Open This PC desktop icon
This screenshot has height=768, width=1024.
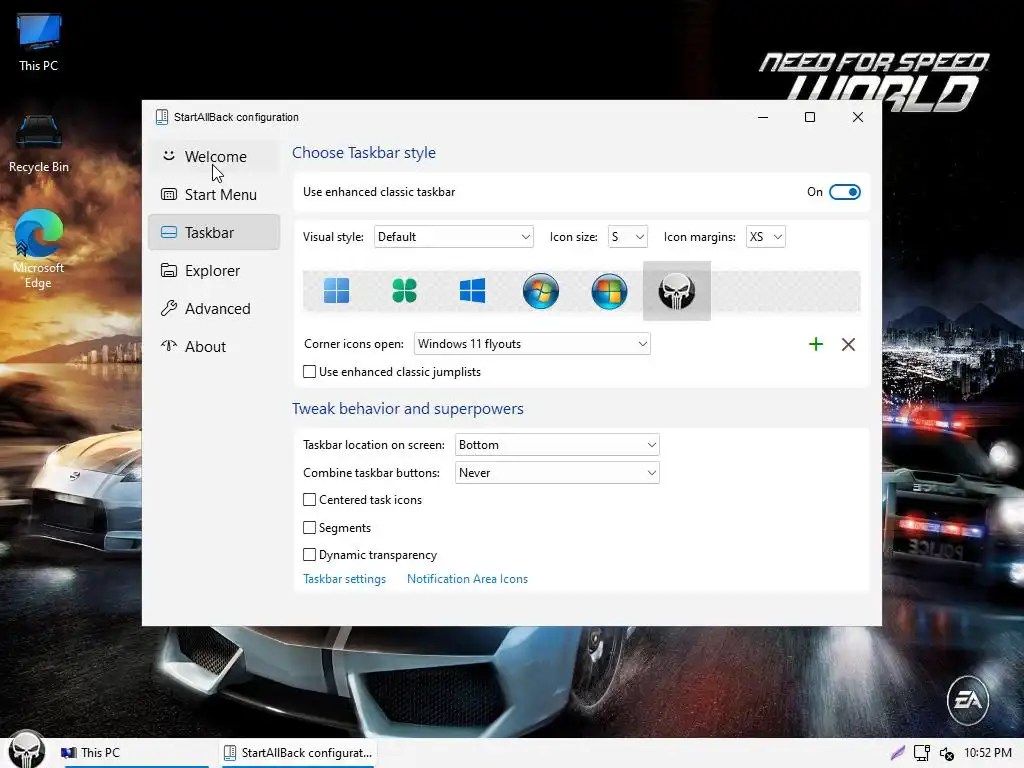pos(39,42)
